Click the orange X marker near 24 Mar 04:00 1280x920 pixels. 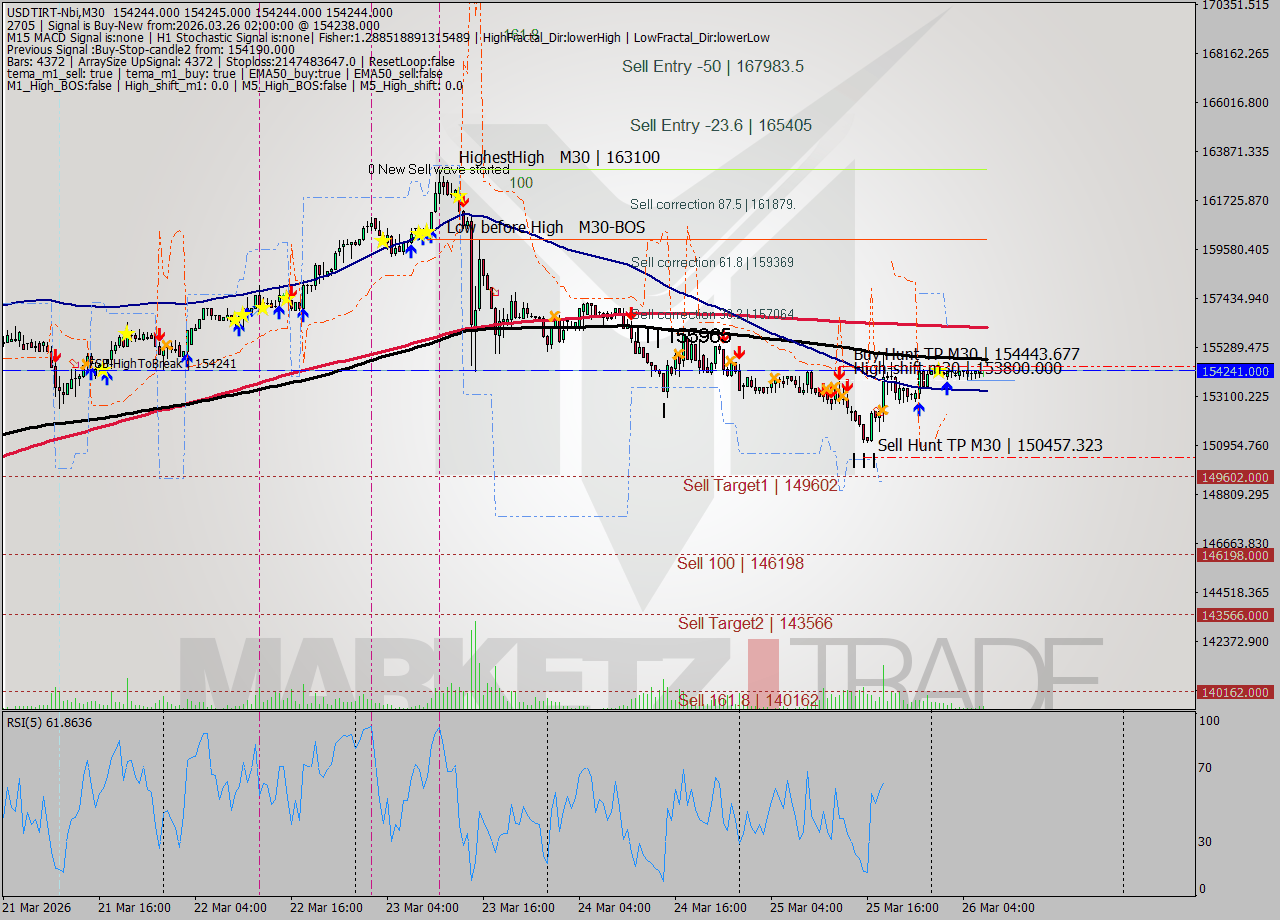point(679,354)
